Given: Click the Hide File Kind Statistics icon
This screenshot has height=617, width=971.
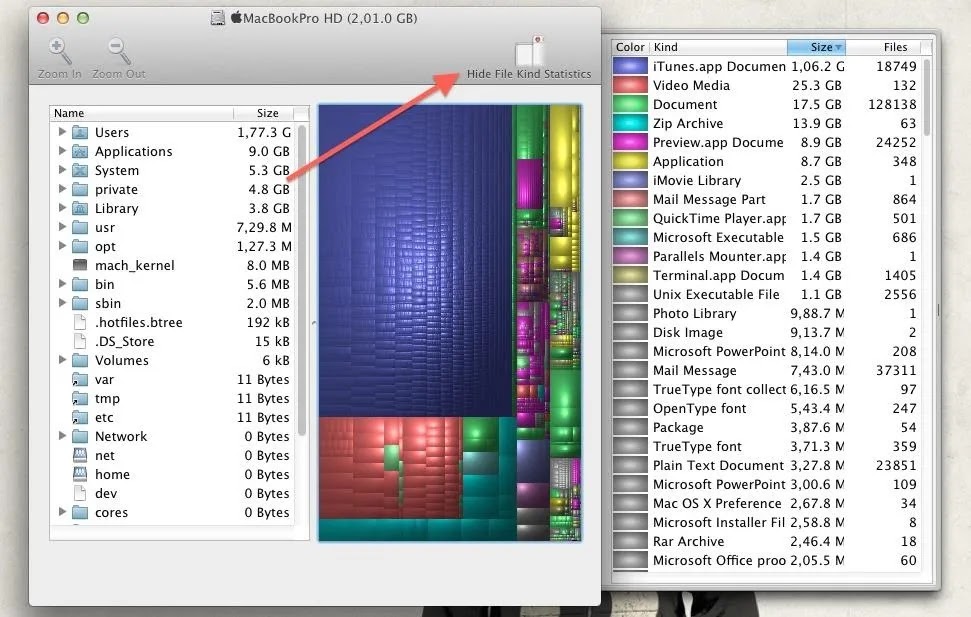Looking at the screenshot, I should click(x=529, y=52).
